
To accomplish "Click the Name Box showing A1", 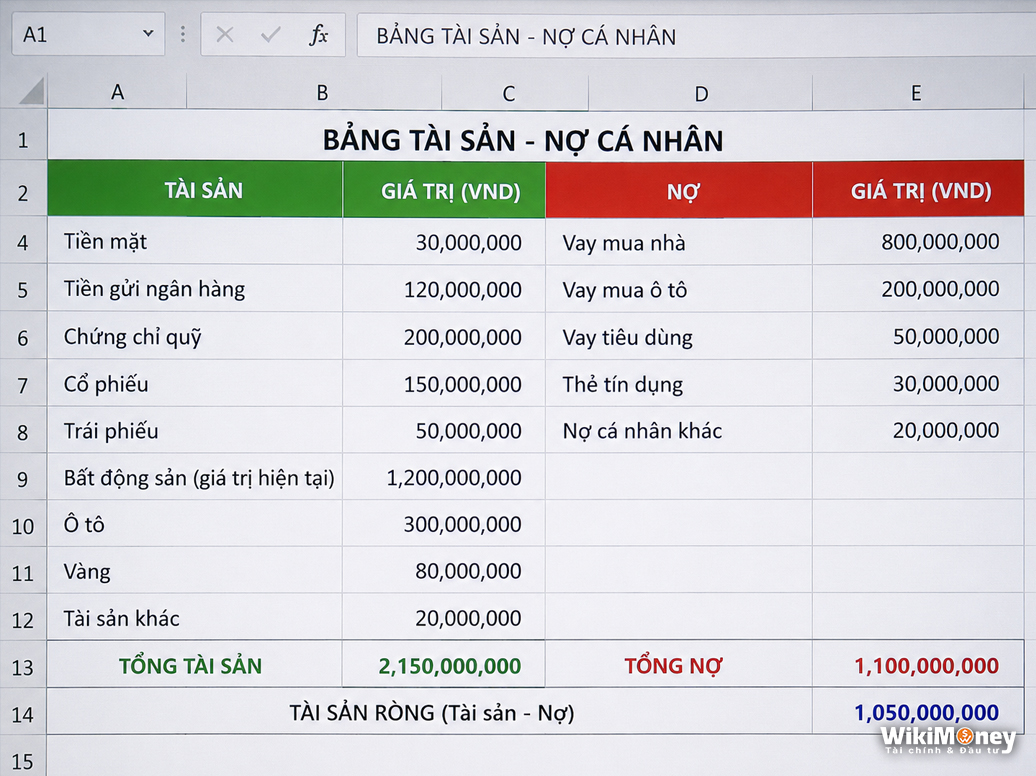I will (x=88, y=34).
